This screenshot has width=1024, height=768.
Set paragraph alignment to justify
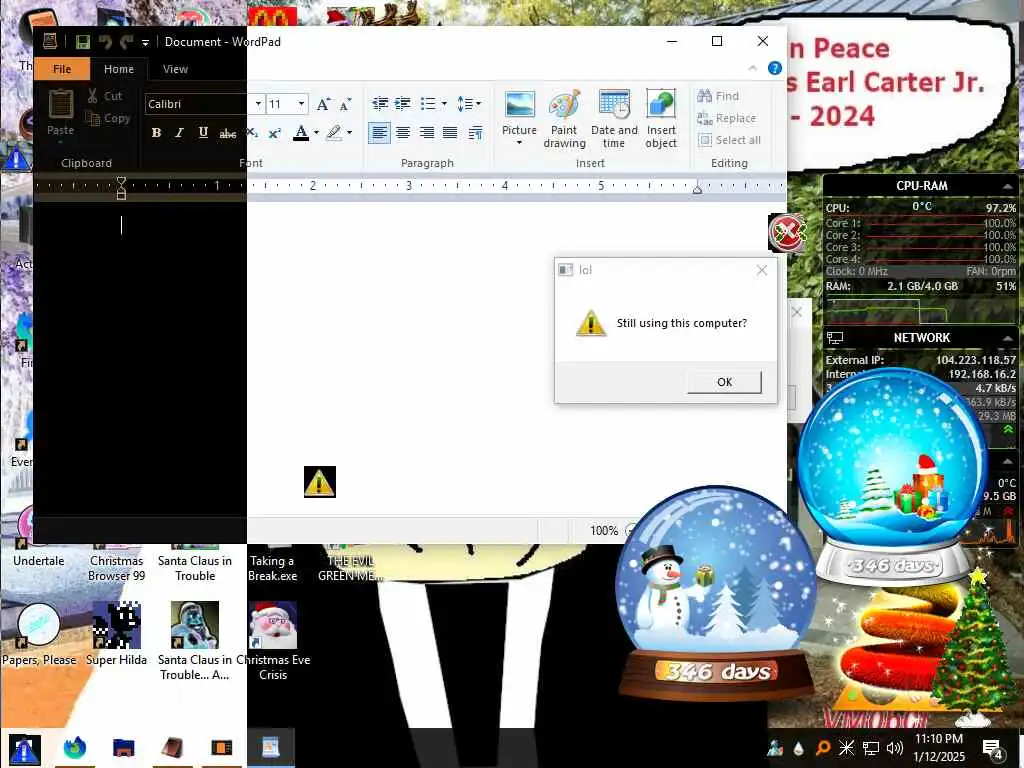(x=450, y=133)
